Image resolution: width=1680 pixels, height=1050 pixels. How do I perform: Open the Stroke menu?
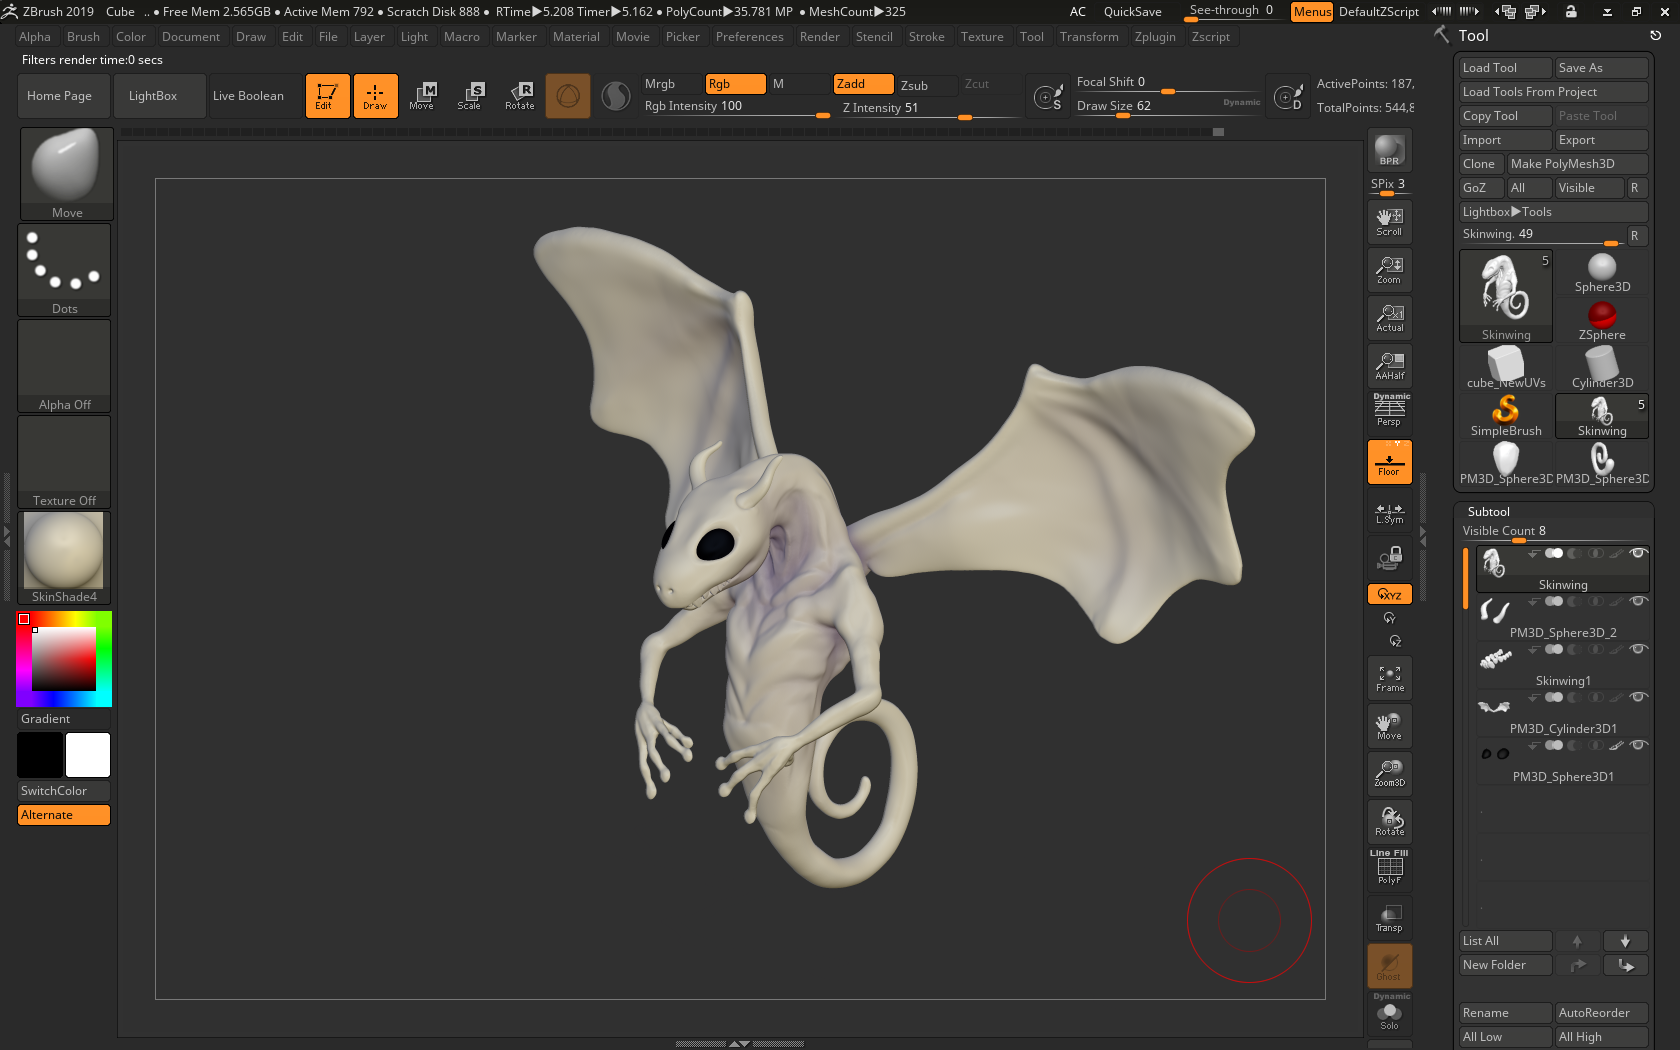click(926, 37)
